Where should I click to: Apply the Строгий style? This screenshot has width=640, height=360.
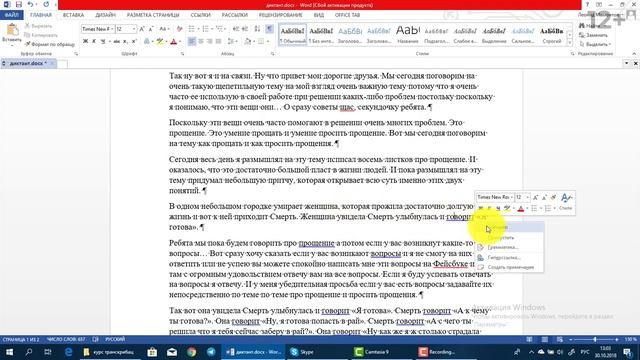pos(552,35)
